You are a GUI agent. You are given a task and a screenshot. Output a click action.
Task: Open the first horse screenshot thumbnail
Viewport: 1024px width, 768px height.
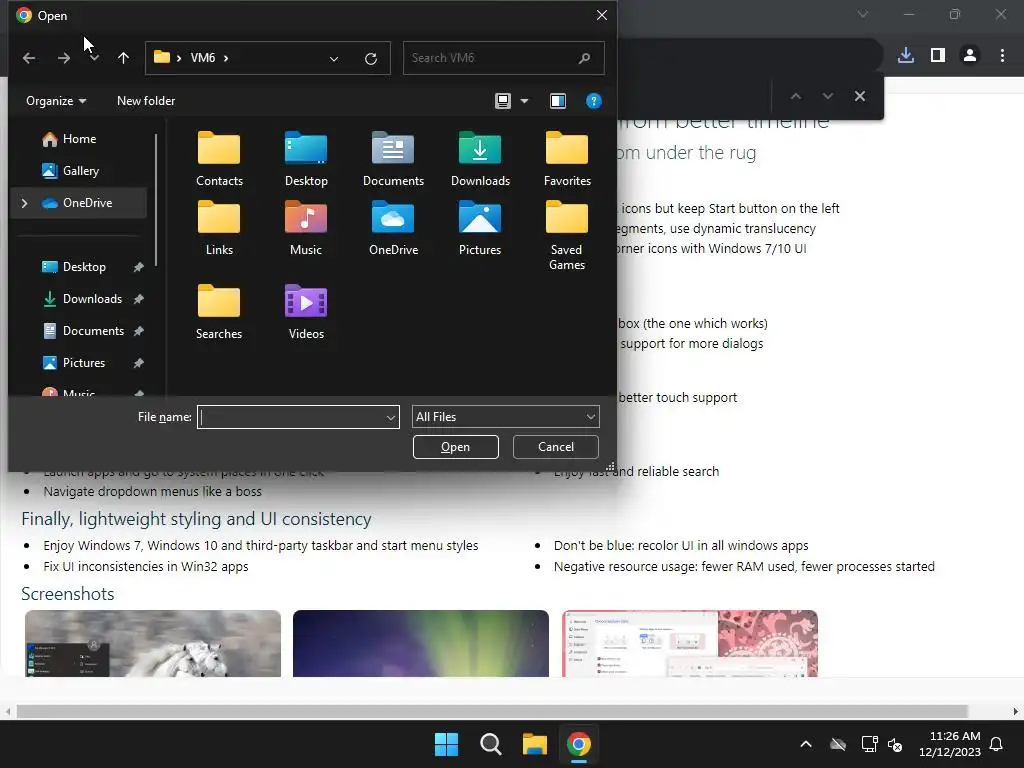(153, 643)
